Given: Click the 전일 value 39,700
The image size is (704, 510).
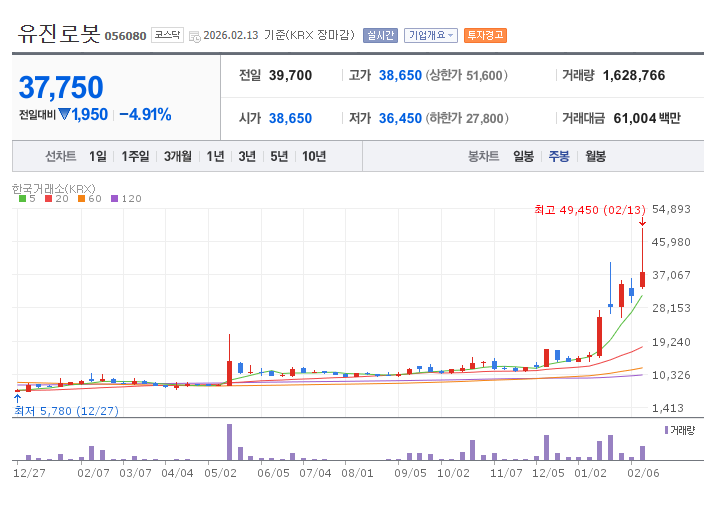Looking at the screenshot, I should pyautogui.click(x=290, y=75).
